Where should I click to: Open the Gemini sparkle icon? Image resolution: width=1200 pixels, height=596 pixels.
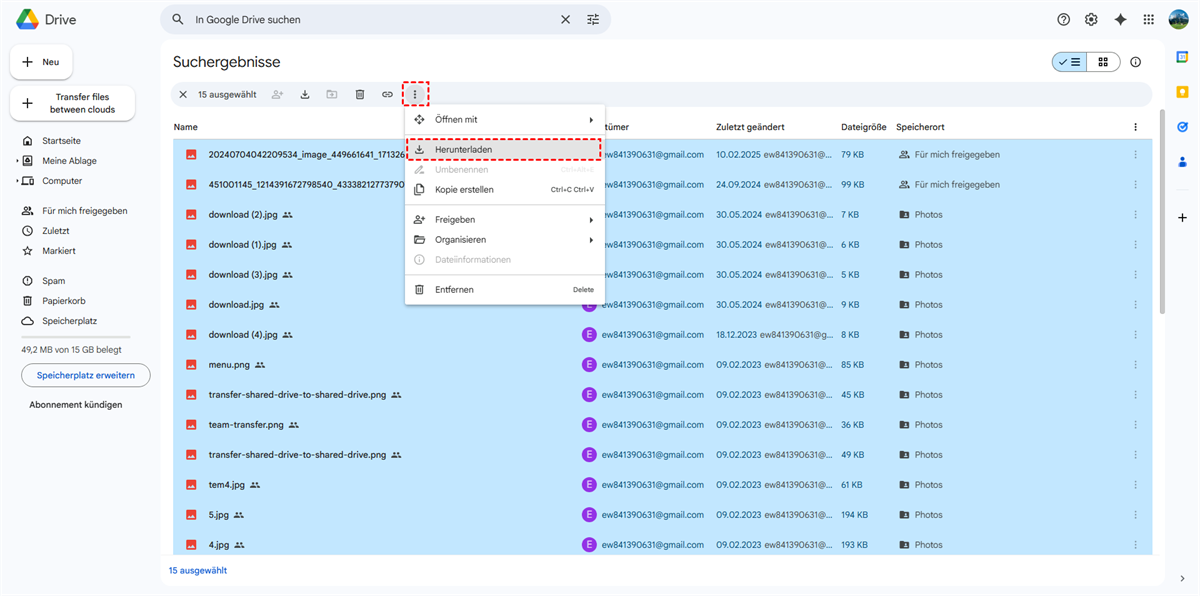click(x=1120, y=19)
